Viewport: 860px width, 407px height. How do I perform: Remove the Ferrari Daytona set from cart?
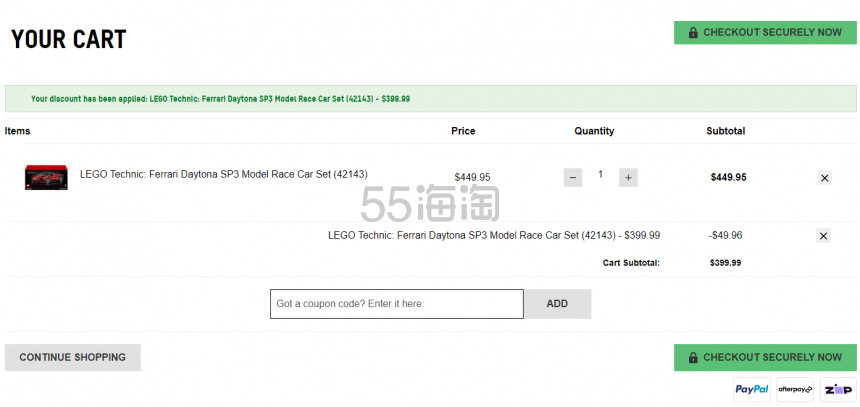coord(824,178)
